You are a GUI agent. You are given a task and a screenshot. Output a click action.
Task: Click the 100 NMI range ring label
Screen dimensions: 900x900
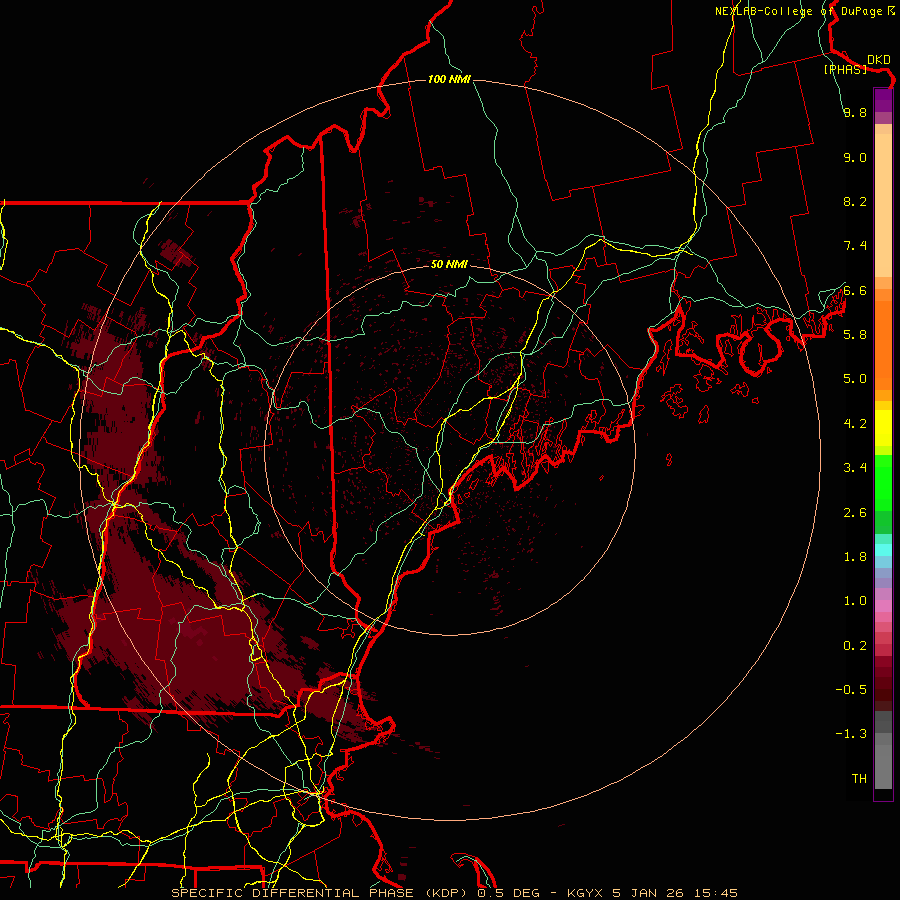pos(449,79)
